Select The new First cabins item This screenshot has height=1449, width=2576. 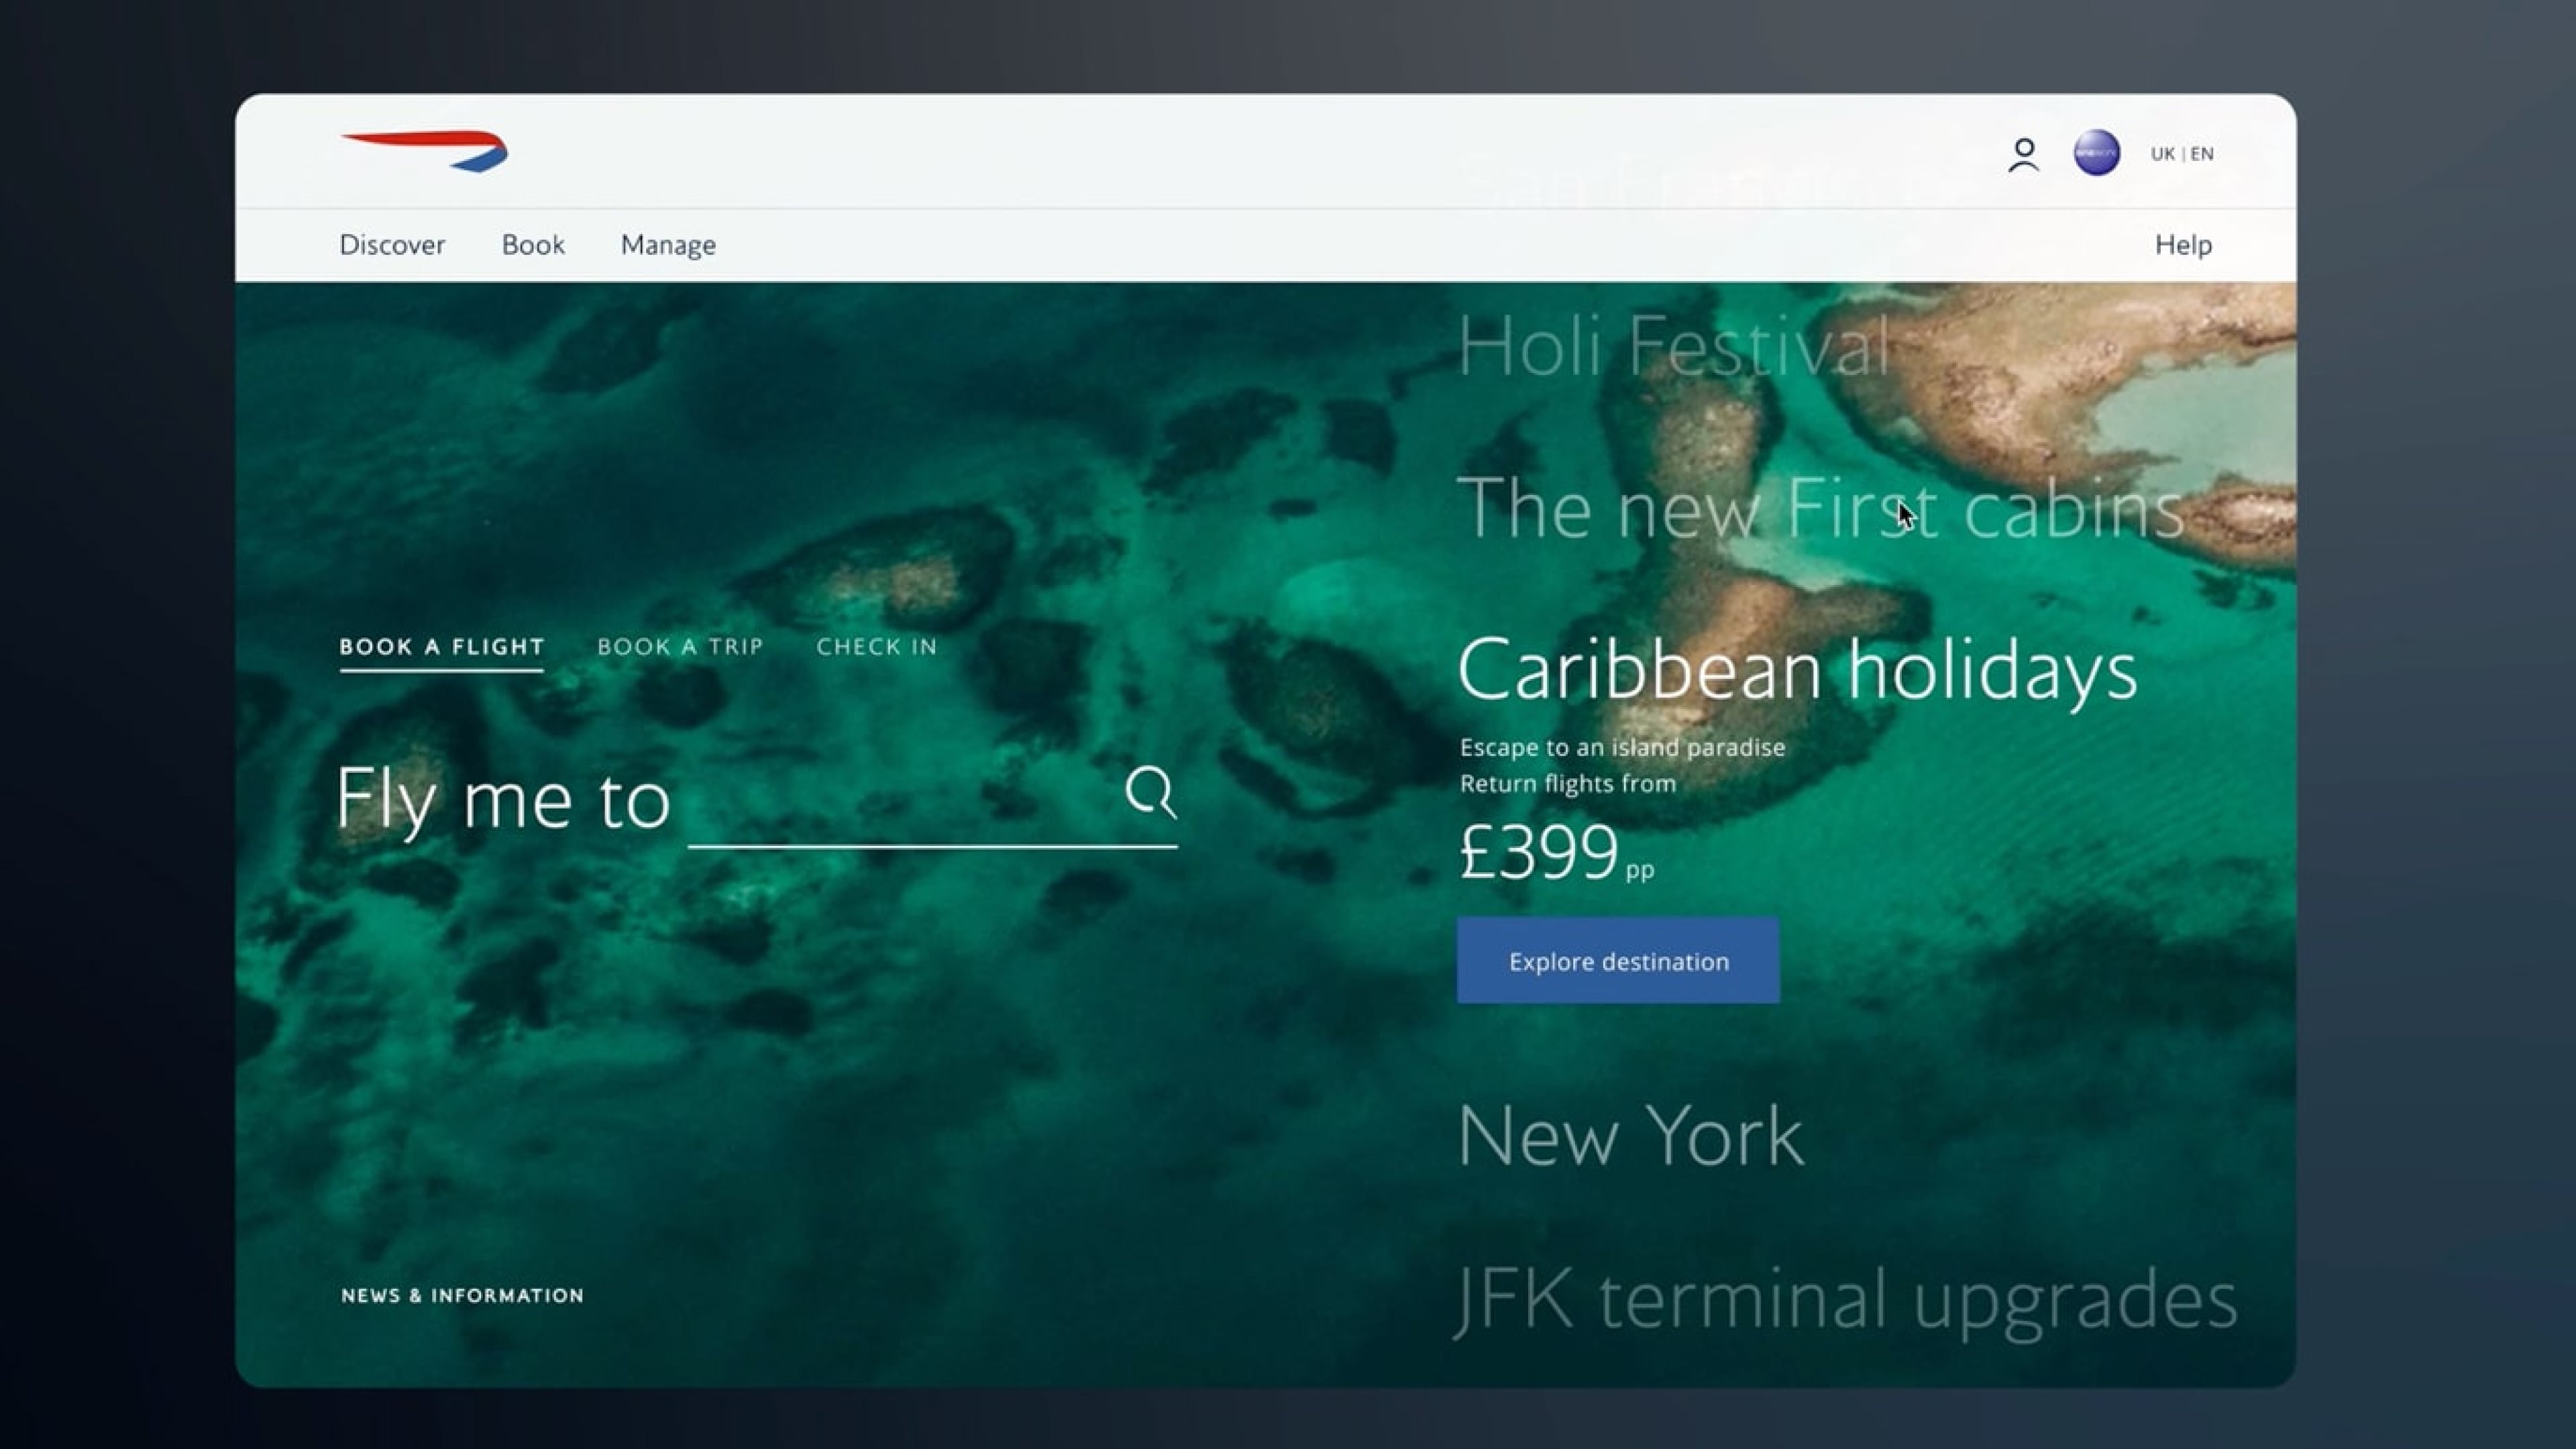[x=1820, y=508]
